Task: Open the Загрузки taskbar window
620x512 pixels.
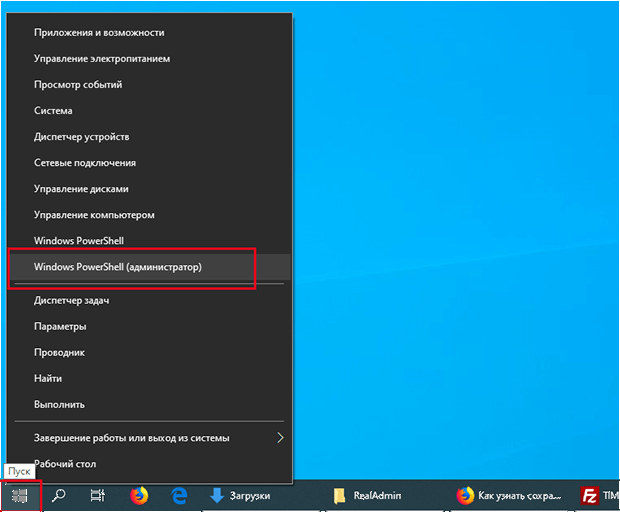Action: [240, 495]
